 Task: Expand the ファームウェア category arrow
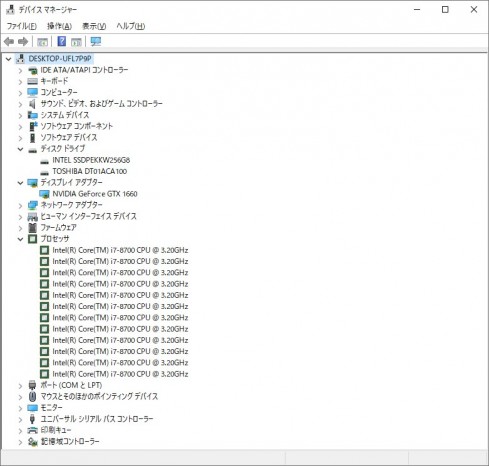(x=20, y=228)
